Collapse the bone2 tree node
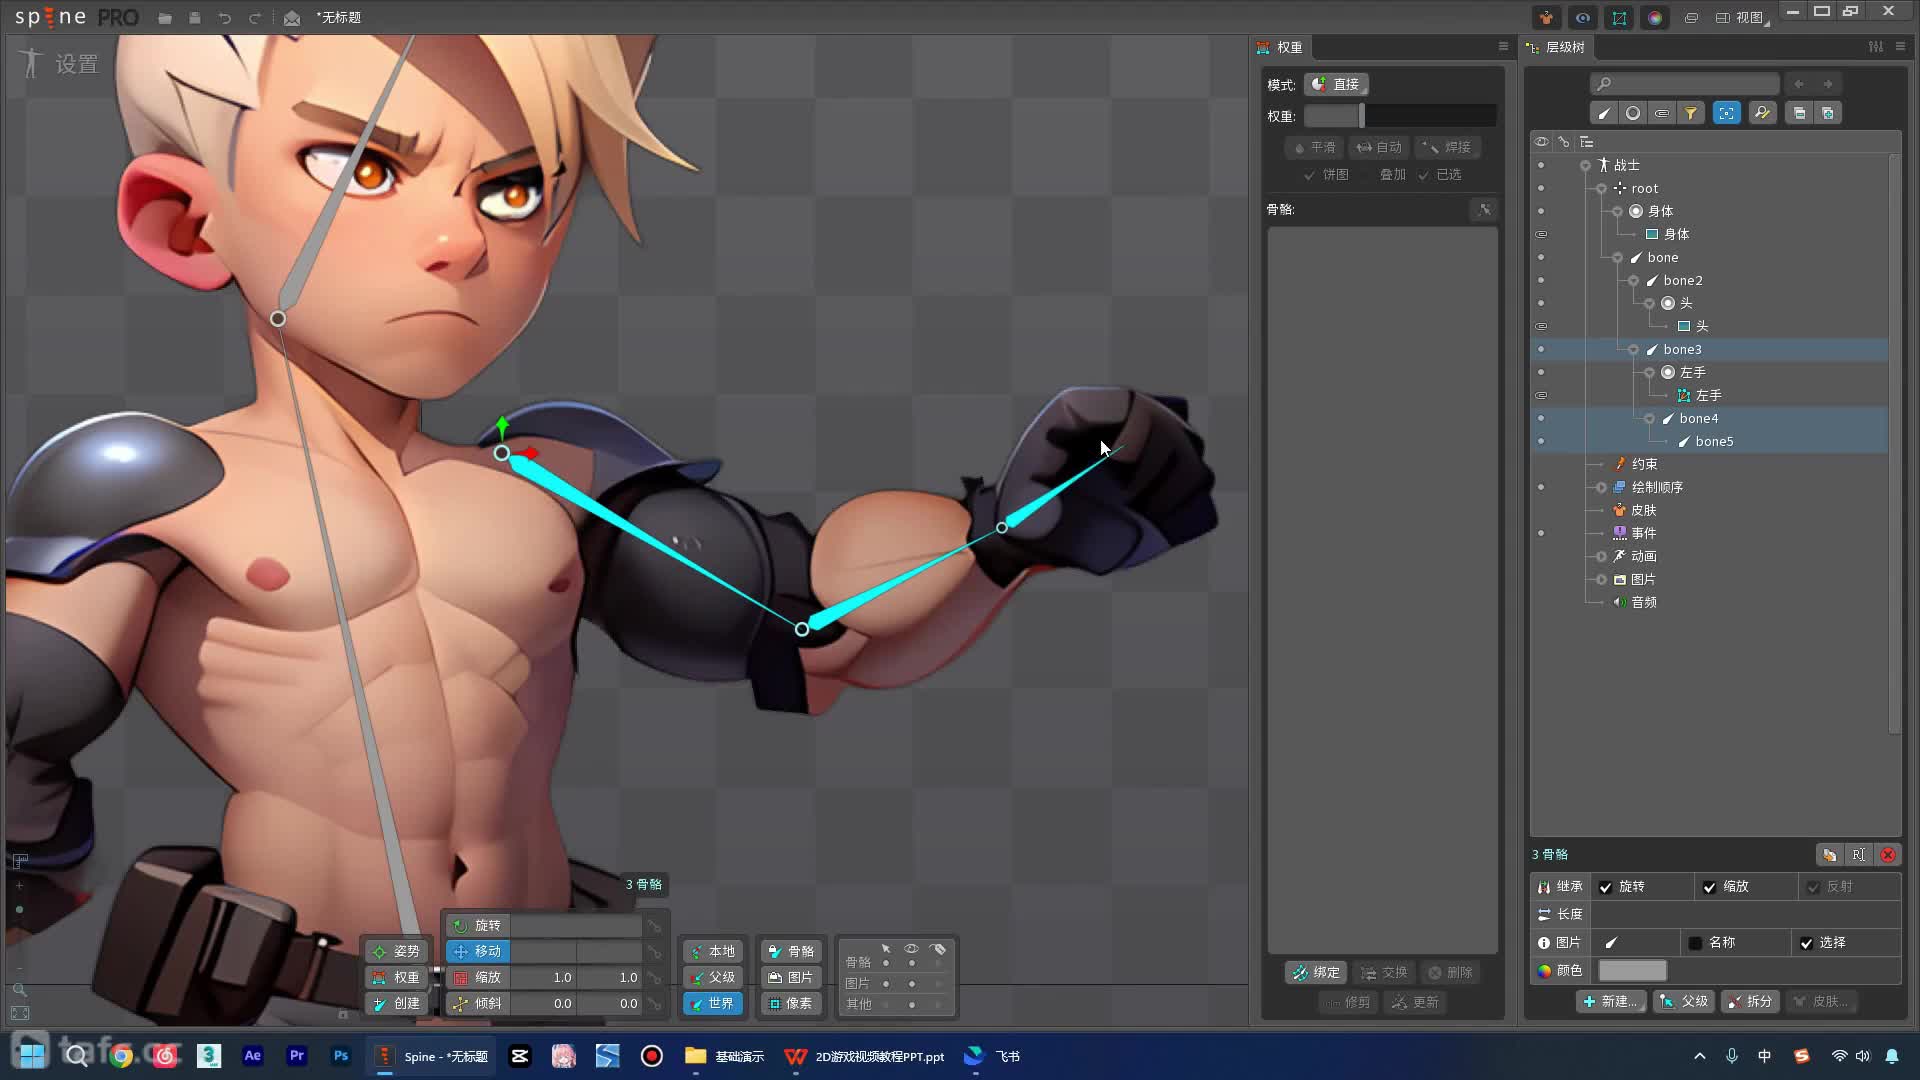The height and width of the screenshot is (1080, 1920). (x=1634, y=281)
